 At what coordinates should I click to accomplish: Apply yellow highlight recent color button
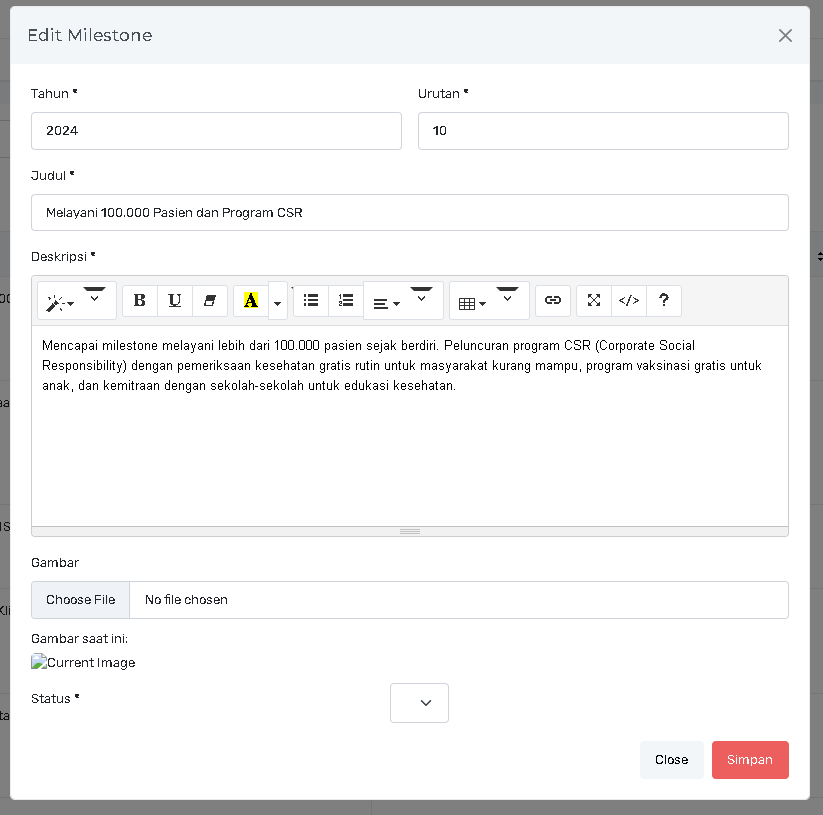tap(250, 301)
